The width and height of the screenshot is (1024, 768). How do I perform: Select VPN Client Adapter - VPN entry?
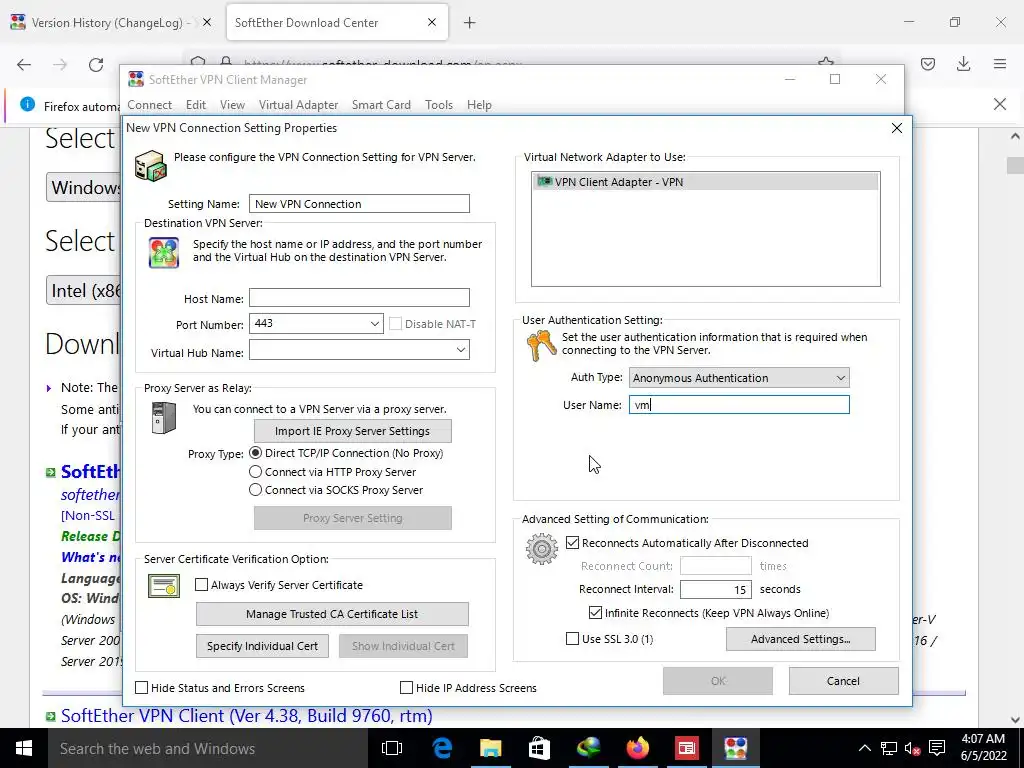(705, 182)
